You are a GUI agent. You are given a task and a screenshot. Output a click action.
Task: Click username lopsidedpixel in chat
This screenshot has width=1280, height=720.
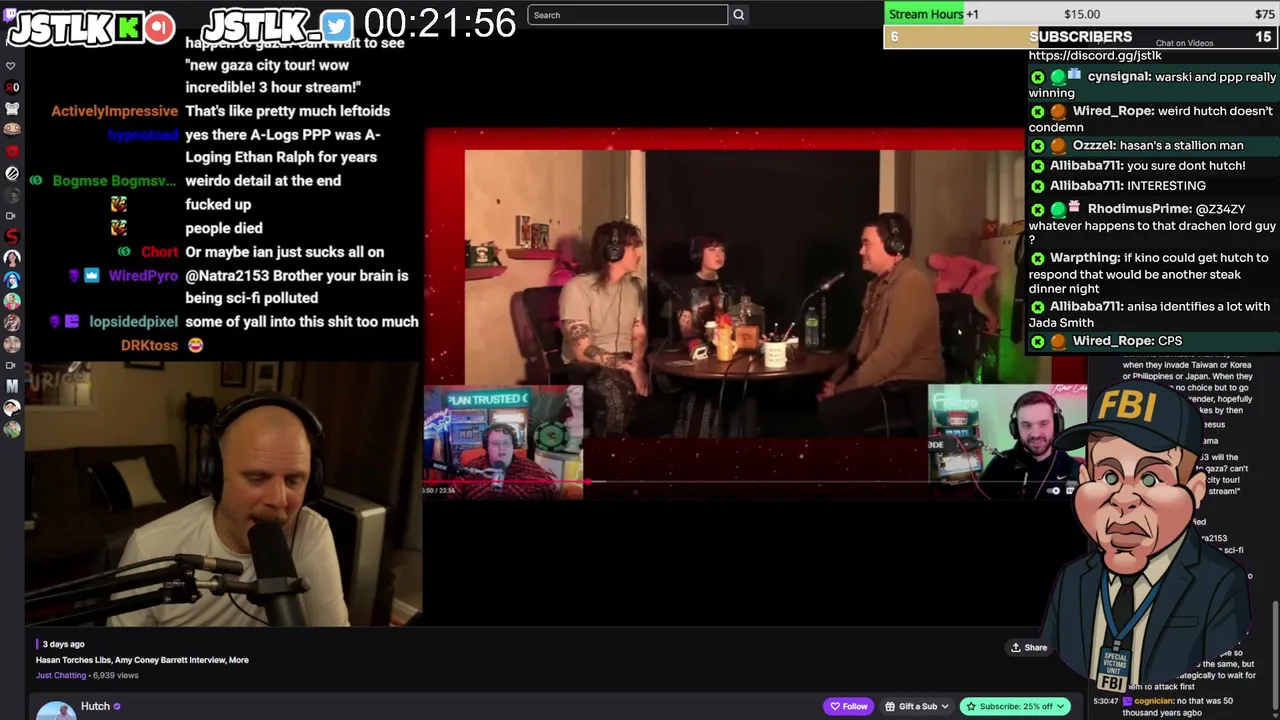pos(133,322)
